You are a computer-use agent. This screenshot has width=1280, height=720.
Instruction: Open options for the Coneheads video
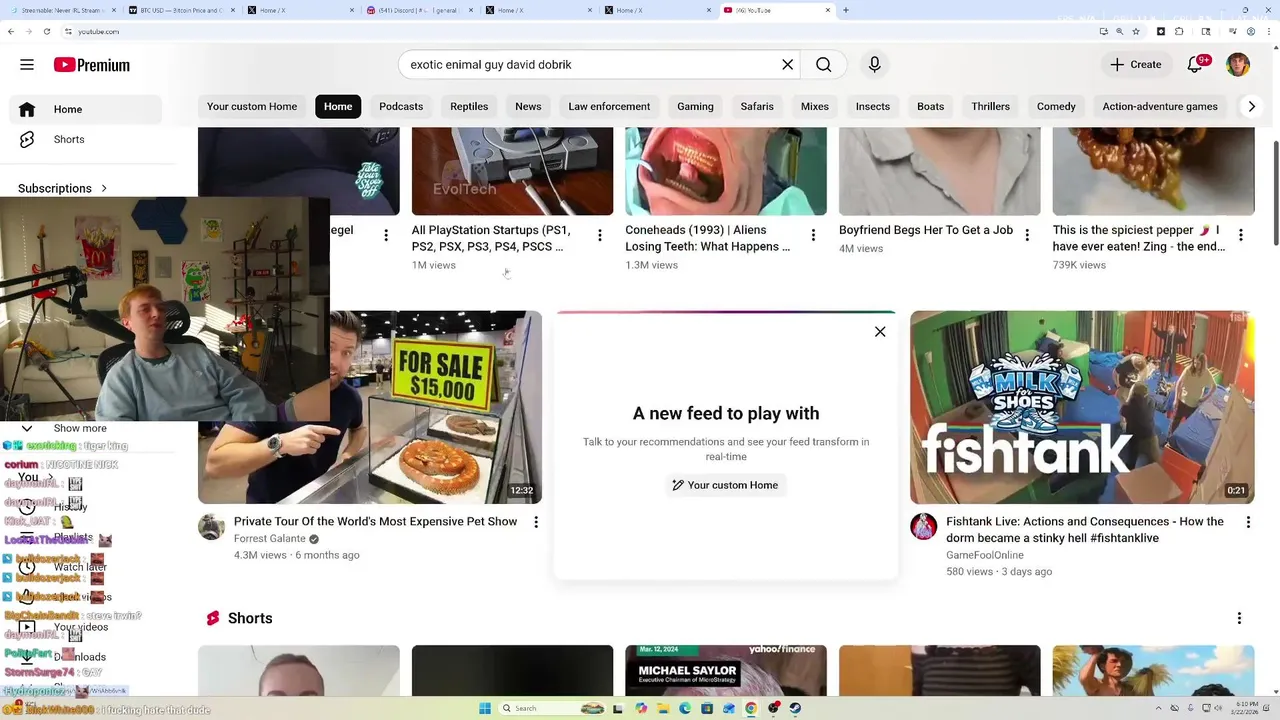813,235
